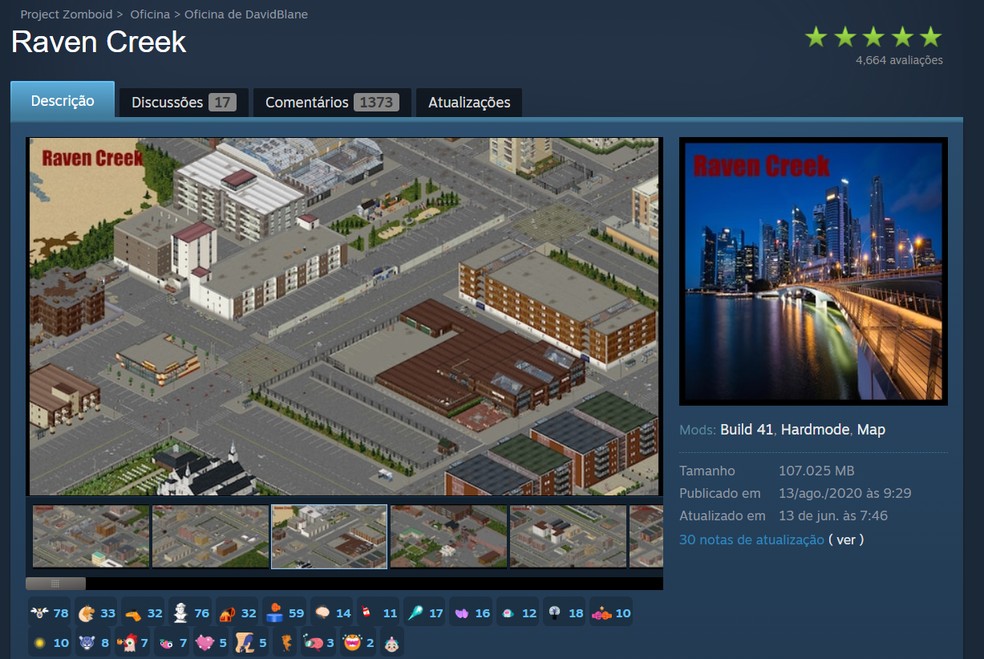Click the teal comet award with count 17
Screen dimensions: 984x659
click(x=425, y=613)
